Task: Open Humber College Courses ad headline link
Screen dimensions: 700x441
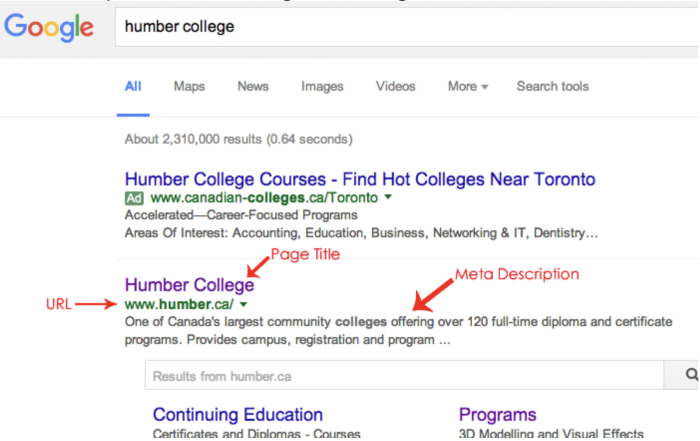Action: pos(360,179)
